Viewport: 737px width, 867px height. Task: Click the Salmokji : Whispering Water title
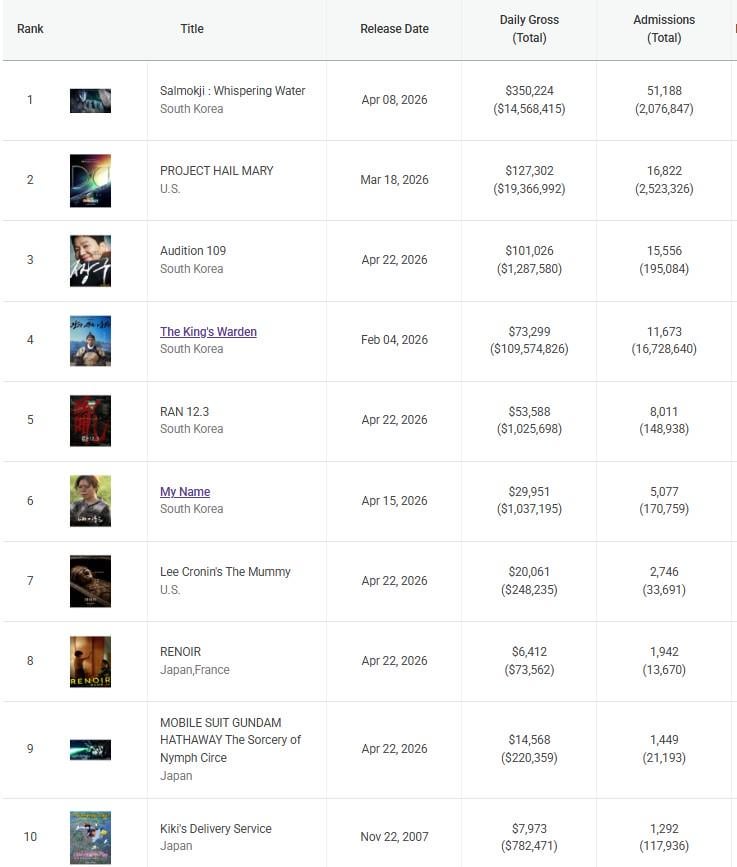click(x=232, y=90)
